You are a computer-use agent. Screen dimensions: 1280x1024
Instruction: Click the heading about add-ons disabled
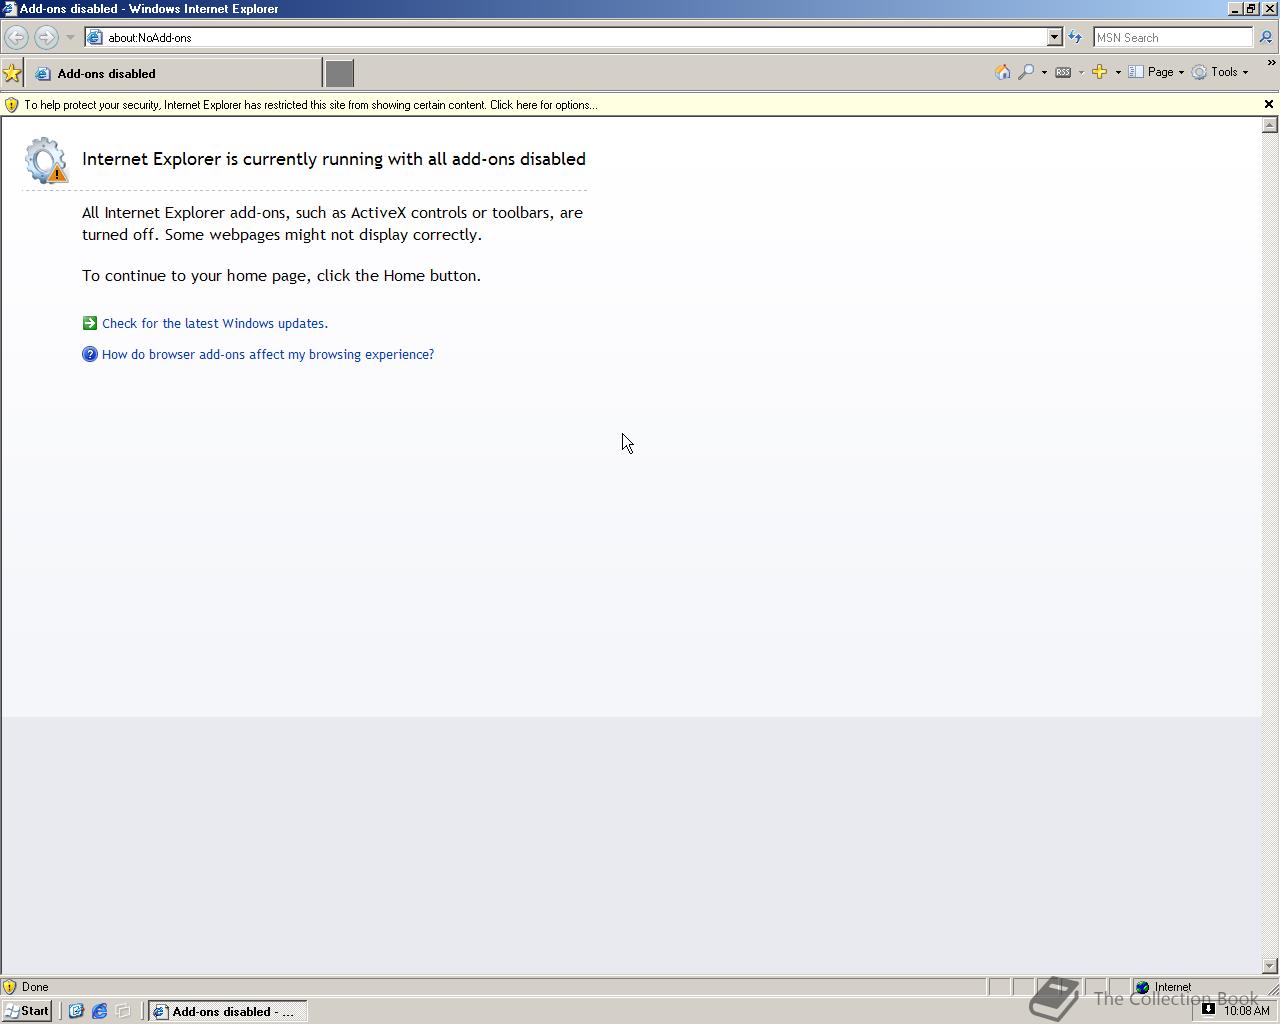point(334,159)
